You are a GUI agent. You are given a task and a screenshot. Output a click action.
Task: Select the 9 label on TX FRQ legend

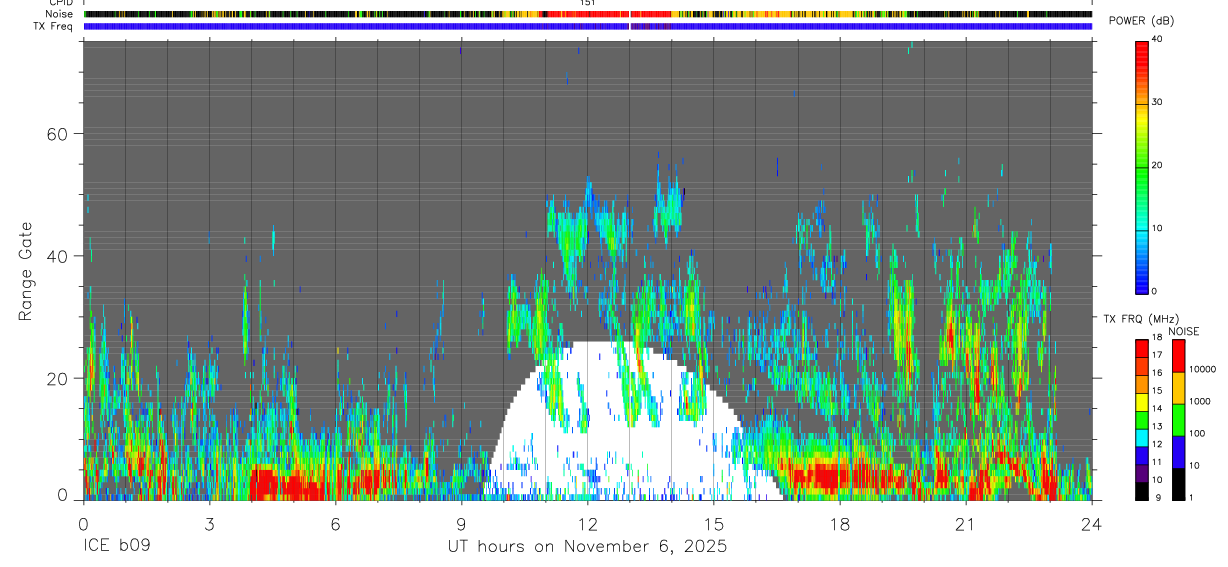tap(1157, 499)
